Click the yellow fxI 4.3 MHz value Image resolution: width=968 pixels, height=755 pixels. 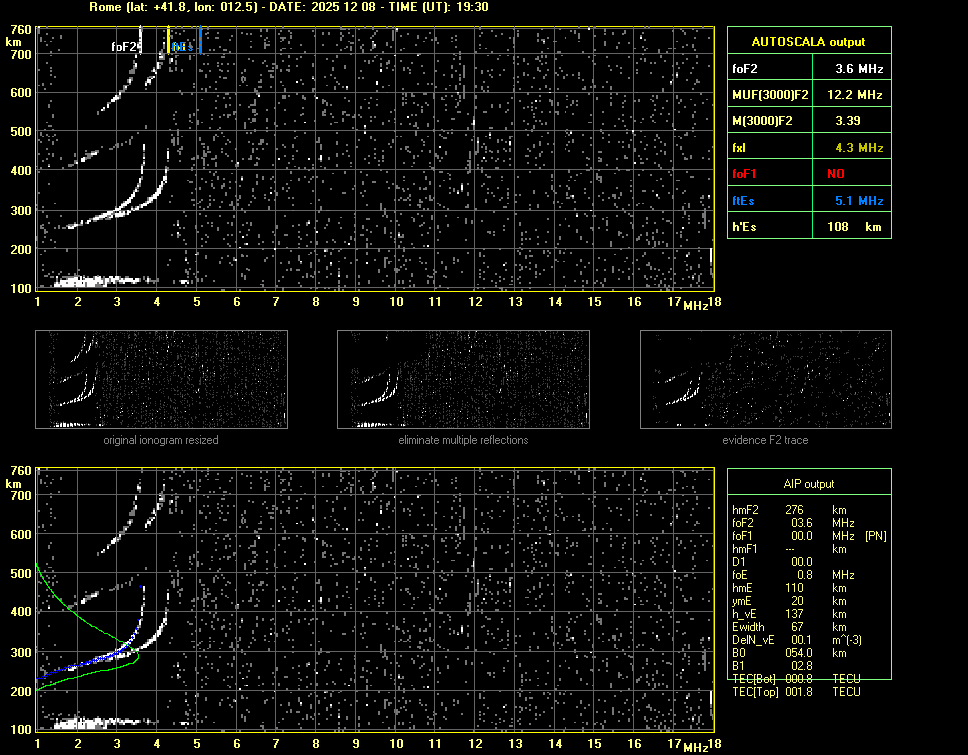(x=859, y=148)
